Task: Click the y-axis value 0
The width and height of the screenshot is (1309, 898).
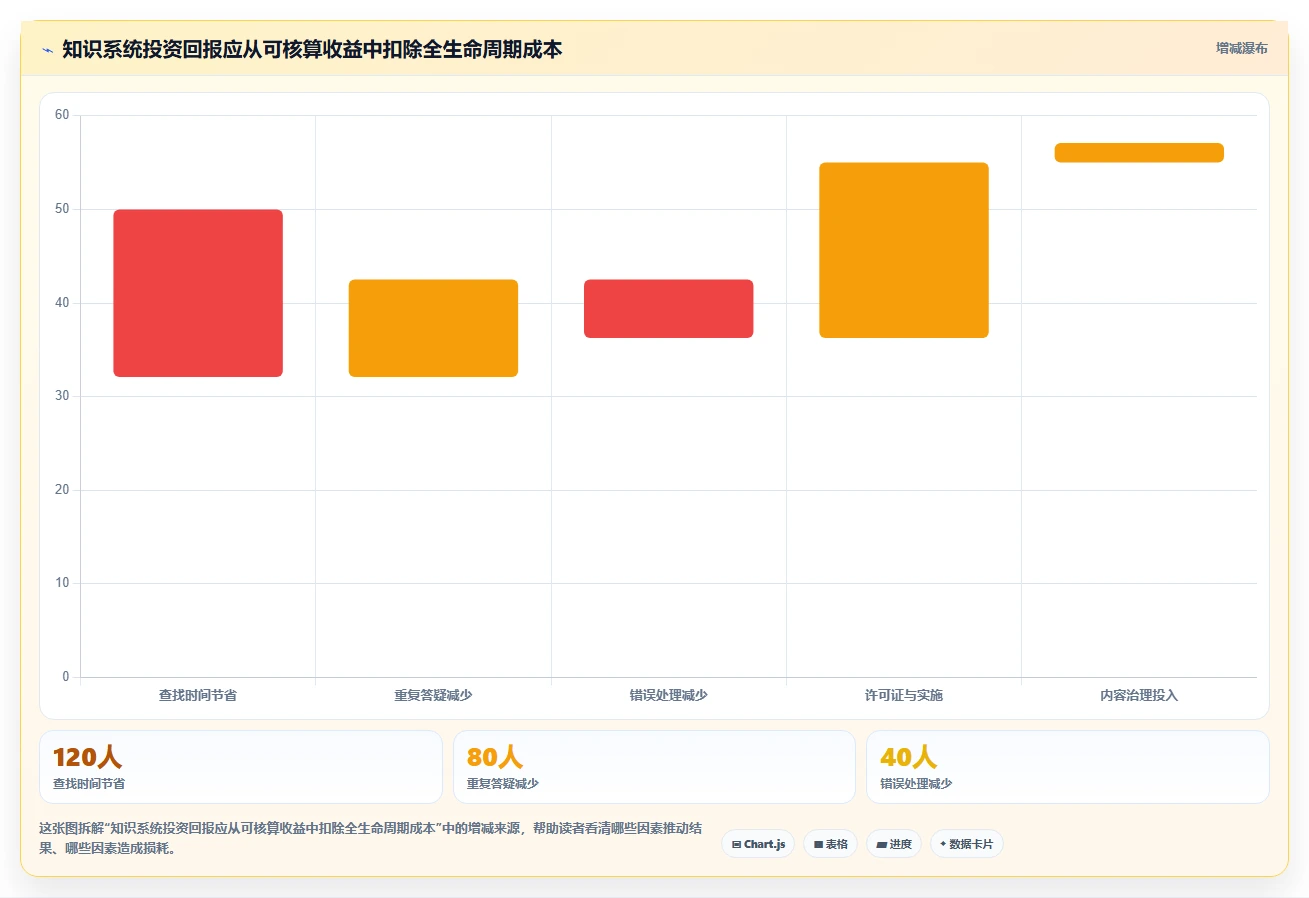Action: click(x=66, y=677)
